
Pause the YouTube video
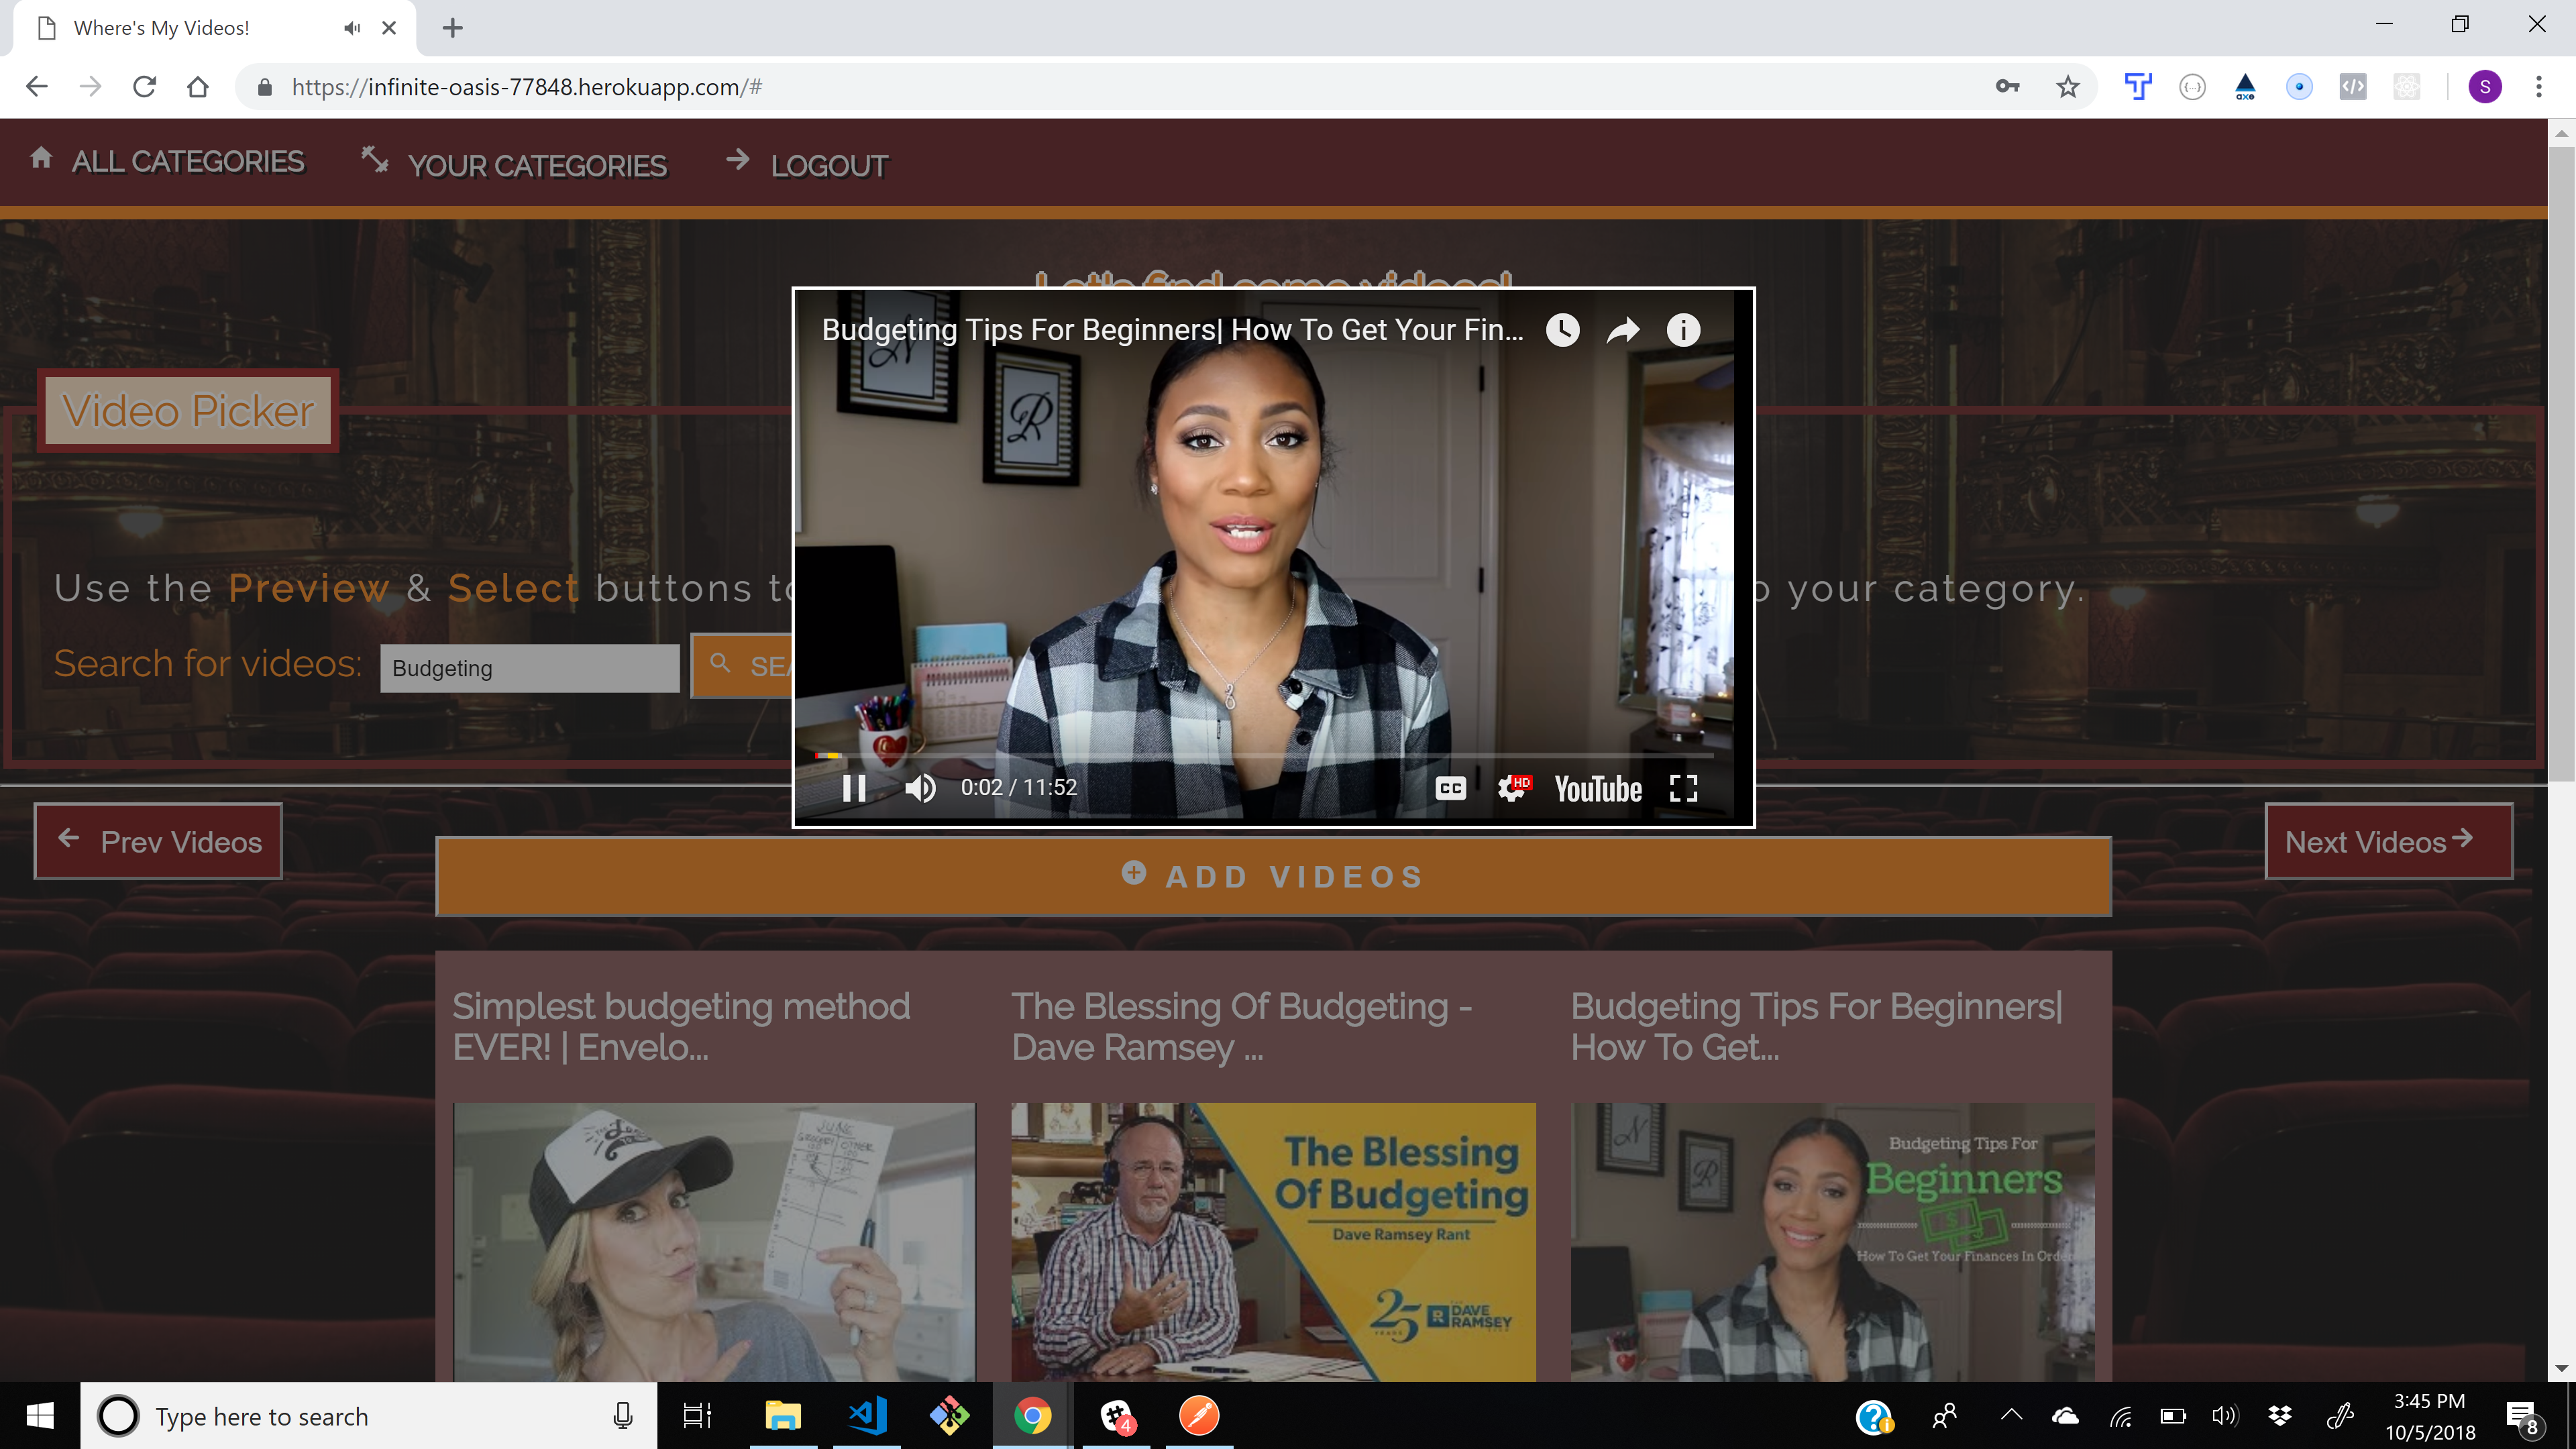point(853,788)
